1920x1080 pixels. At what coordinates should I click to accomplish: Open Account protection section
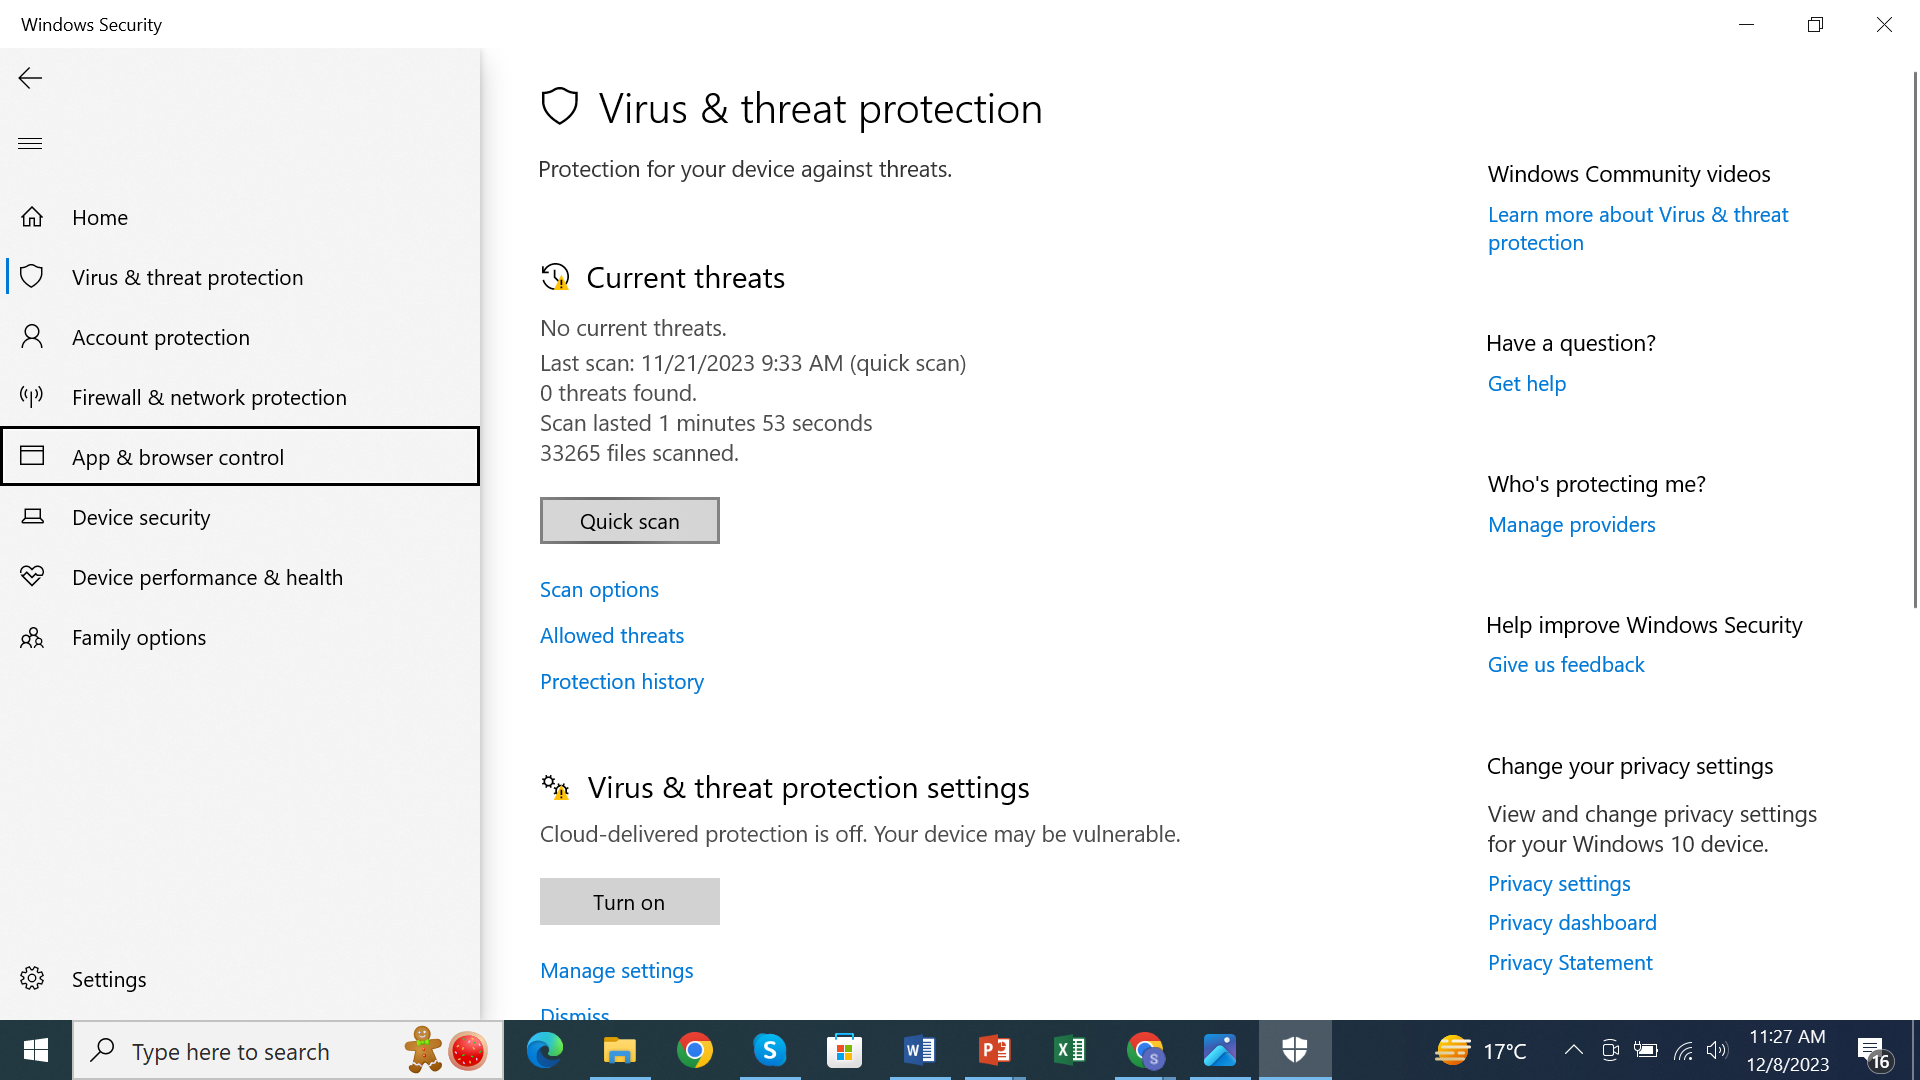(x=161, y=336)
